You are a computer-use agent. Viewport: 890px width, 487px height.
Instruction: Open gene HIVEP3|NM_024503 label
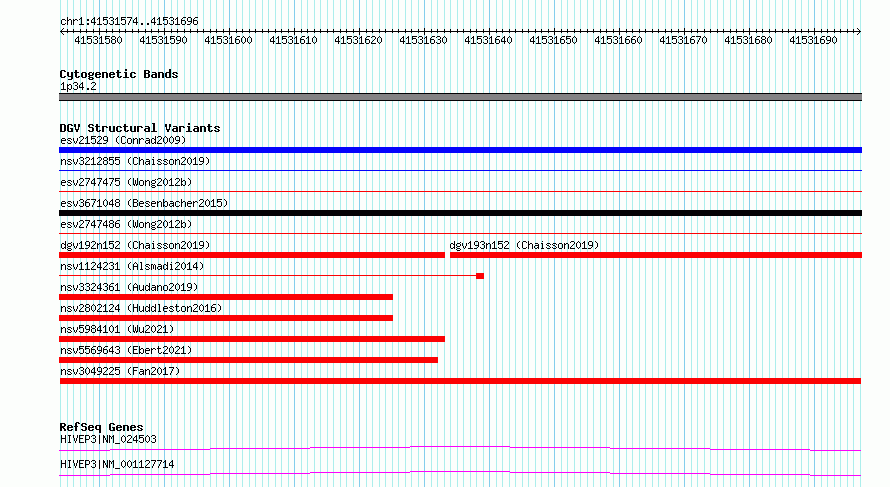pos(108,439)
